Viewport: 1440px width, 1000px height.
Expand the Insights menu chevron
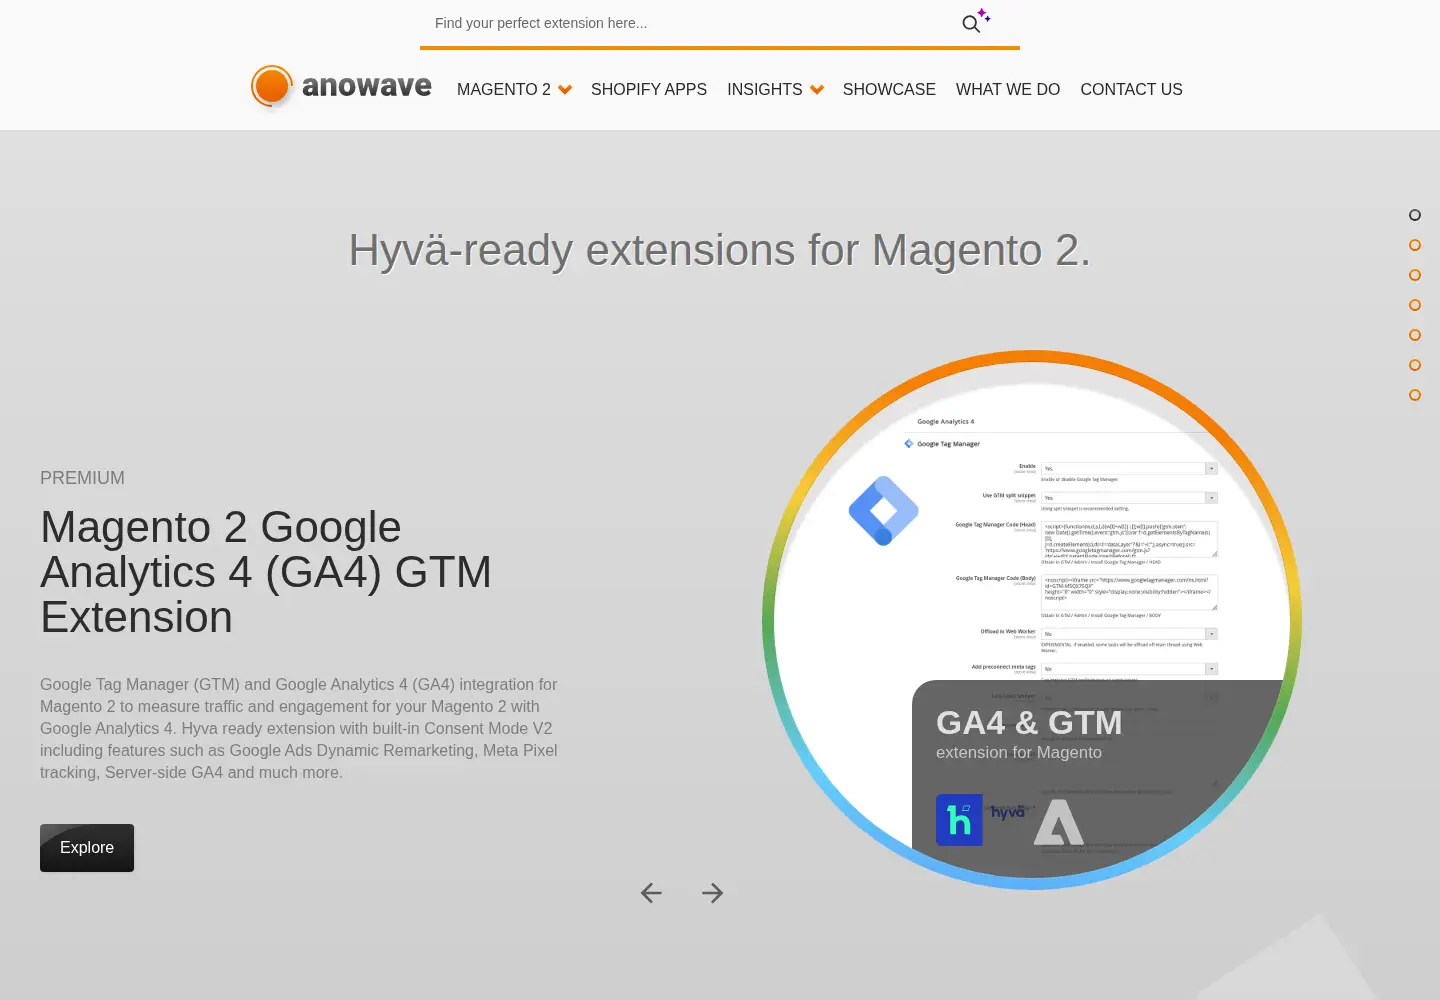click(x=817, y=90)
